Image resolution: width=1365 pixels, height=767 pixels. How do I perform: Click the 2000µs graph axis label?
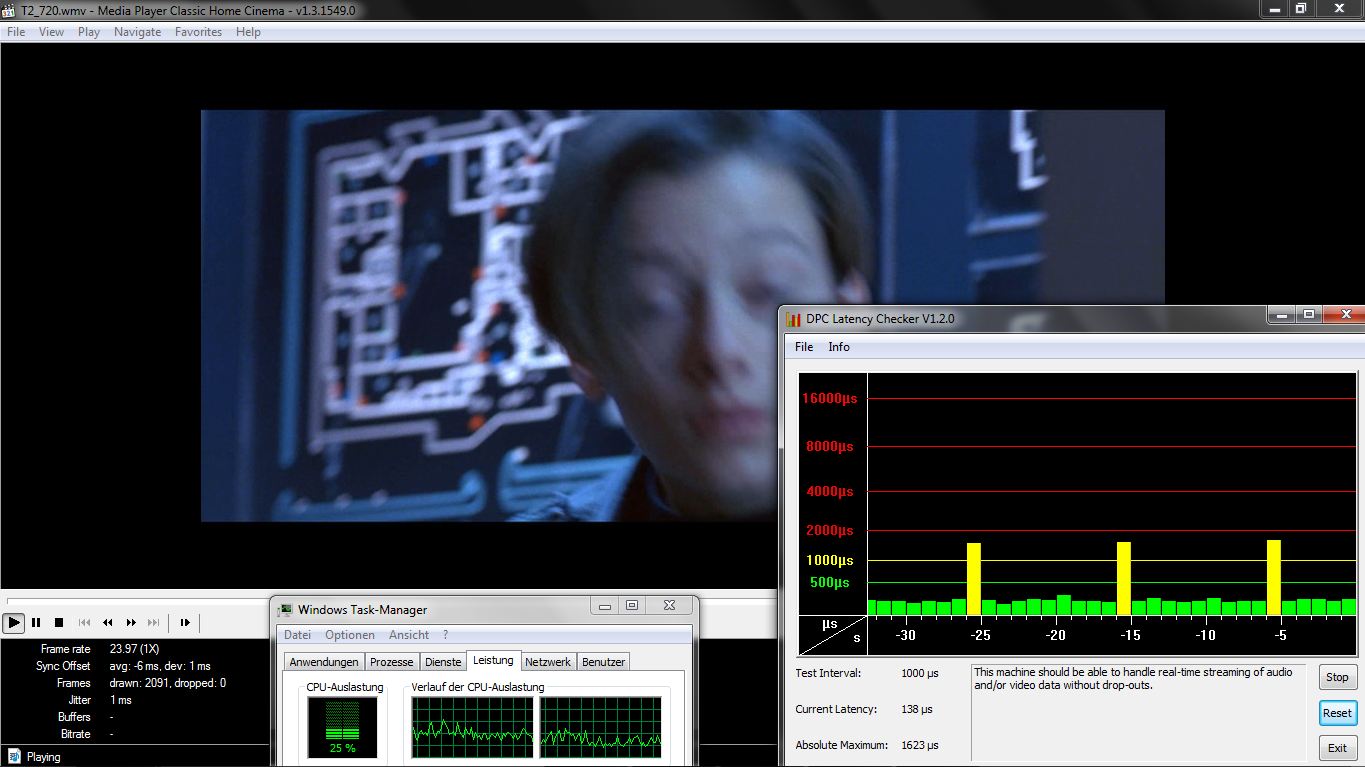click(x=830, y=530)
